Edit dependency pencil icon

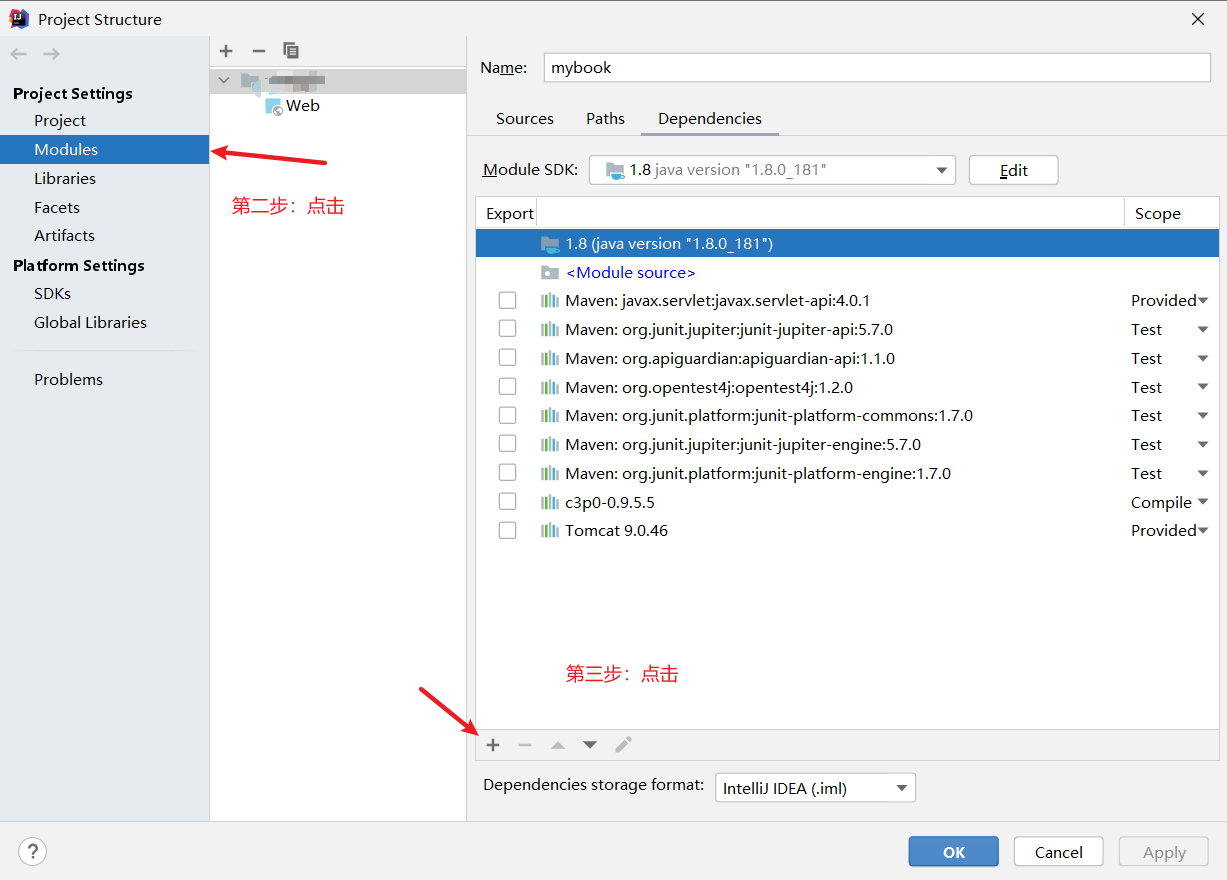(x=623, y=745)
